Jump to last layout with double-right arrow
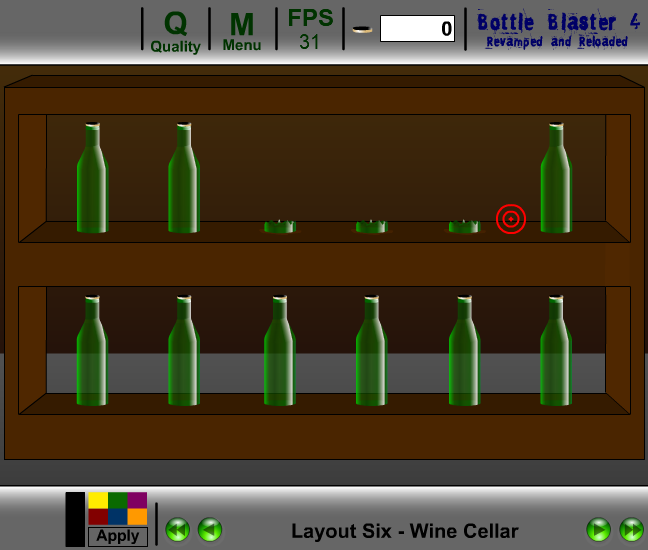 click(631, 530)
